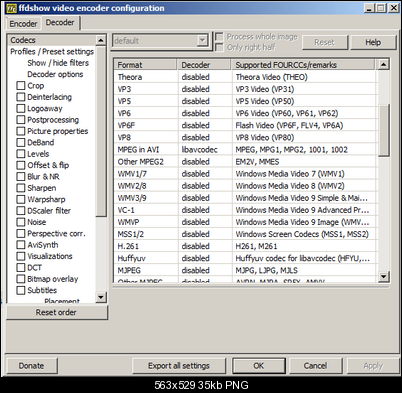The height and width of the screenshot is (393, 402).
Task: Select Show / hide filters entry
Action: [58, 63]
